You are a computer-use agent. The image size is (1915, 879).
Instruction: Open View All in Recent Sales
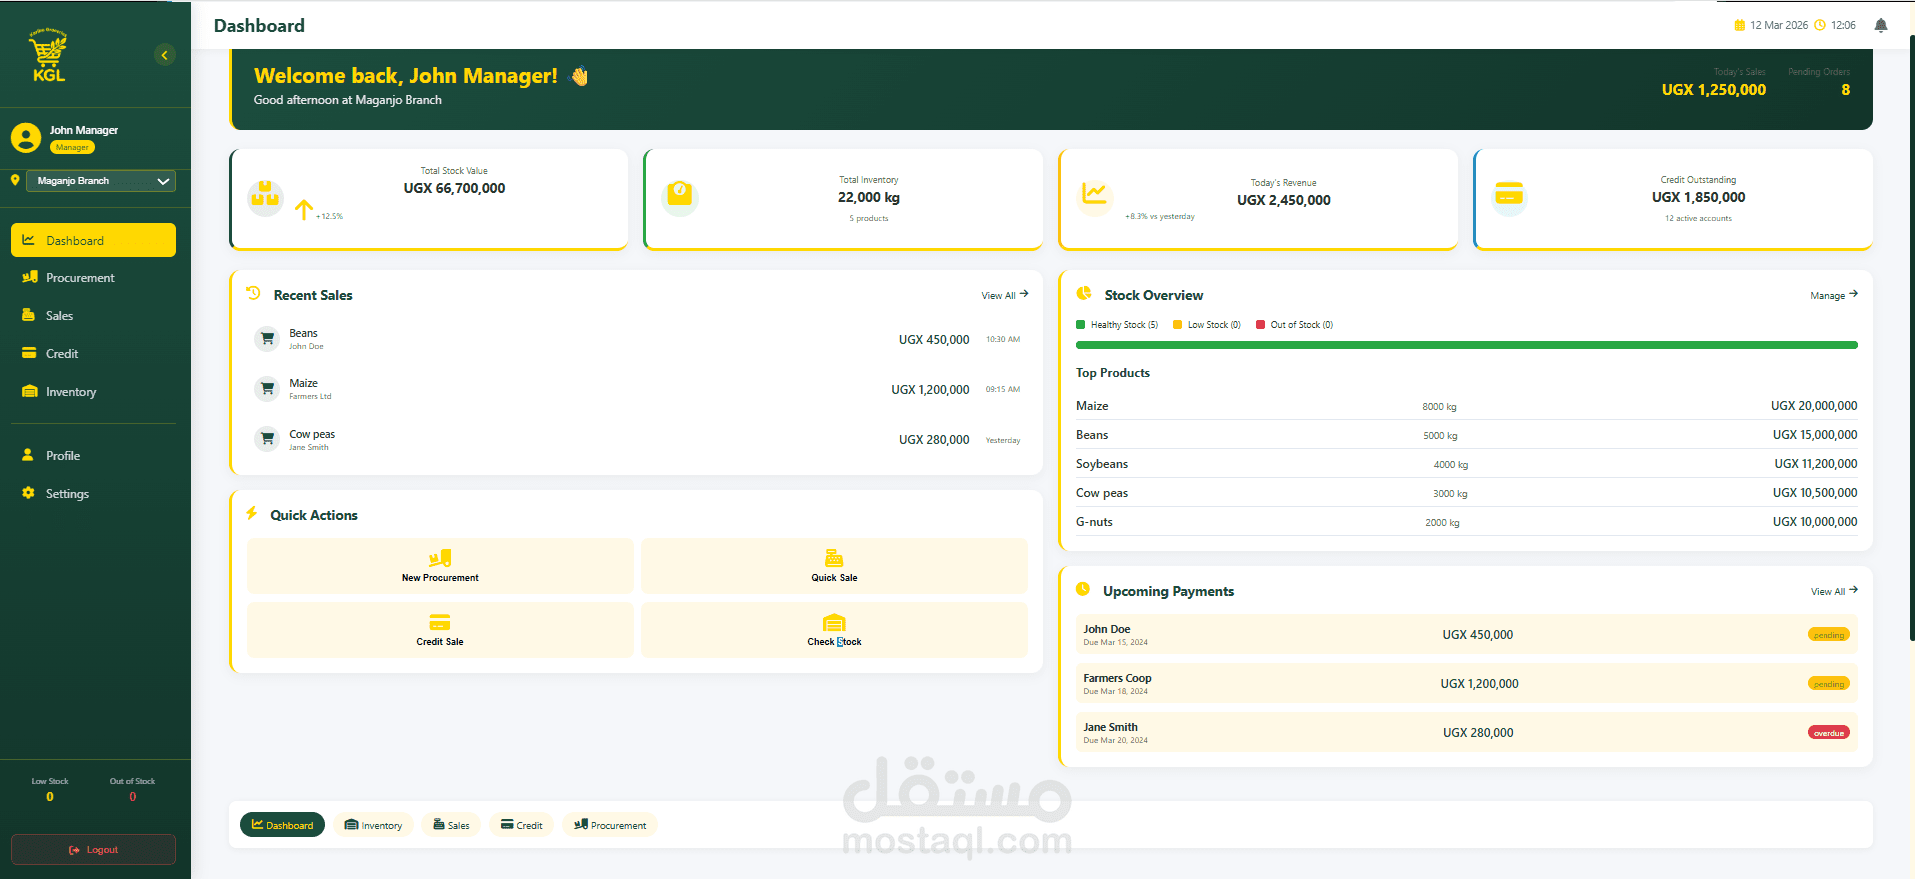click(x=1004, y=295)
